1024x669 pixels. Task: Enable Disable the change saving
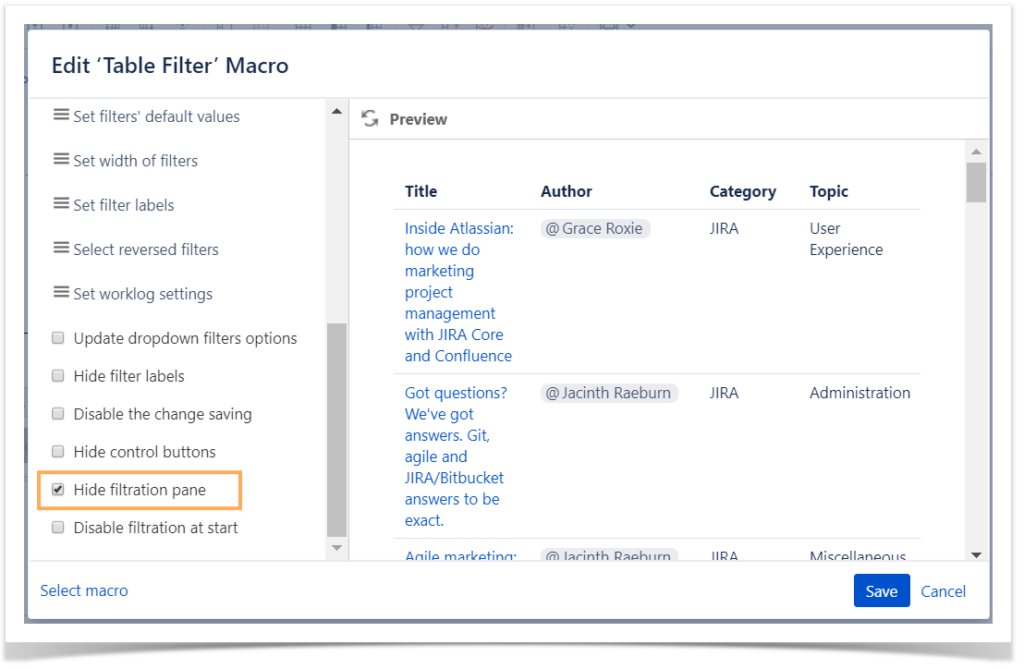(x=57, y=413)
